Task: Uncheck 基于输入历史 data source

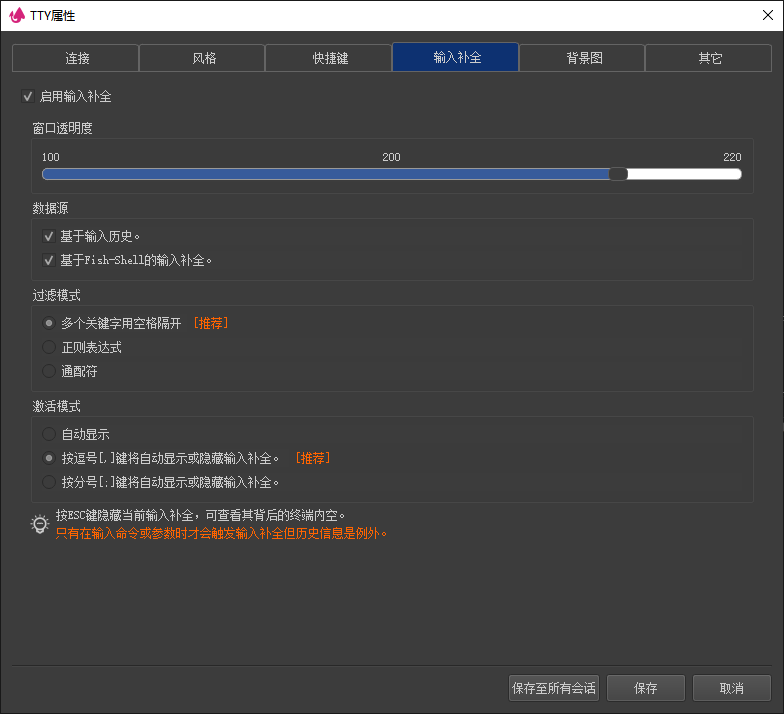Action: (48, 236)
